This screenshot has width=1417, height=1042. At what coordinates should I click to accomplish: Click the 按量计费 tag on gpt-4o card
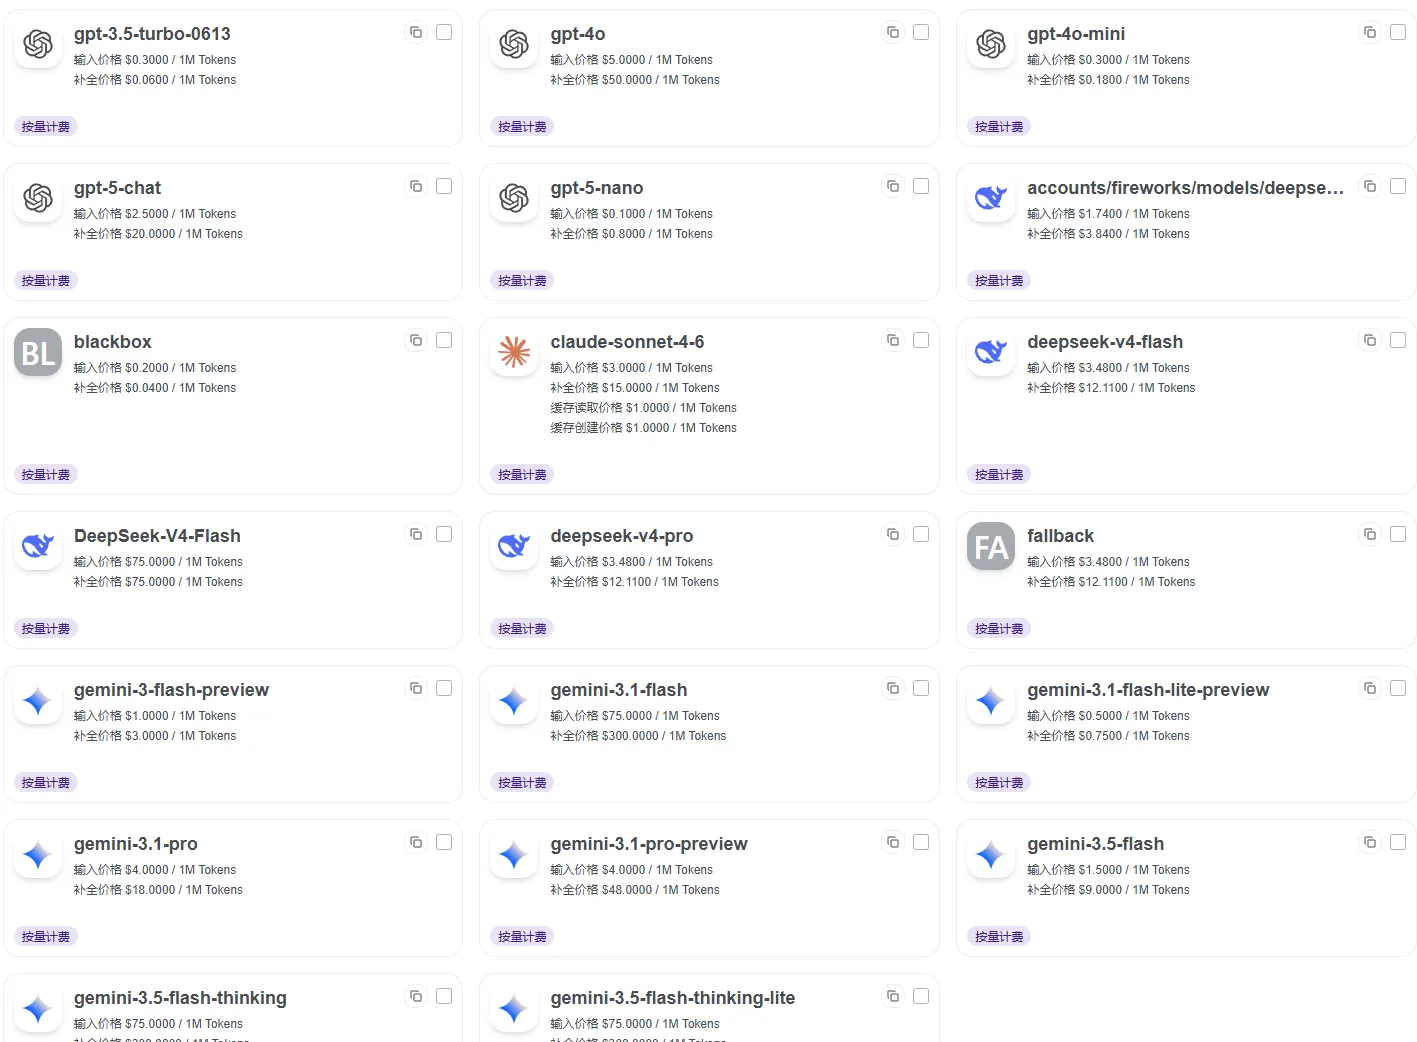[522, 127]
